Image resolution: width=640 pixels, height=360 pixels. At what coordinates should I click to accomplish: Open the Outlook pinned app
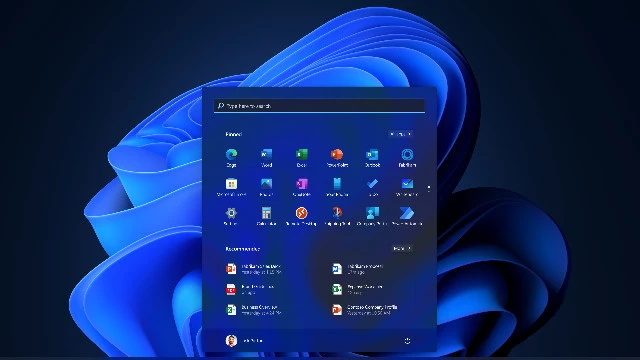coord(372,158)
